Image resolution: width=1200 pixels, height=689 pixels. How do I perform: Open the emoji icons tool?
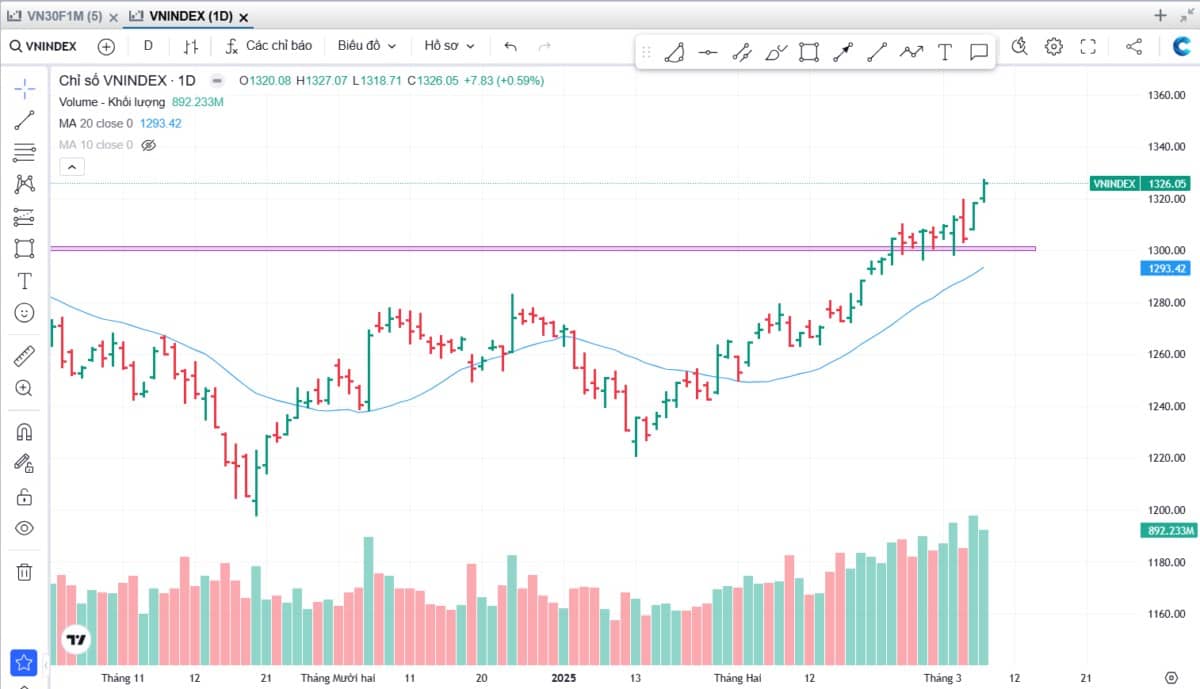(25, 313)
